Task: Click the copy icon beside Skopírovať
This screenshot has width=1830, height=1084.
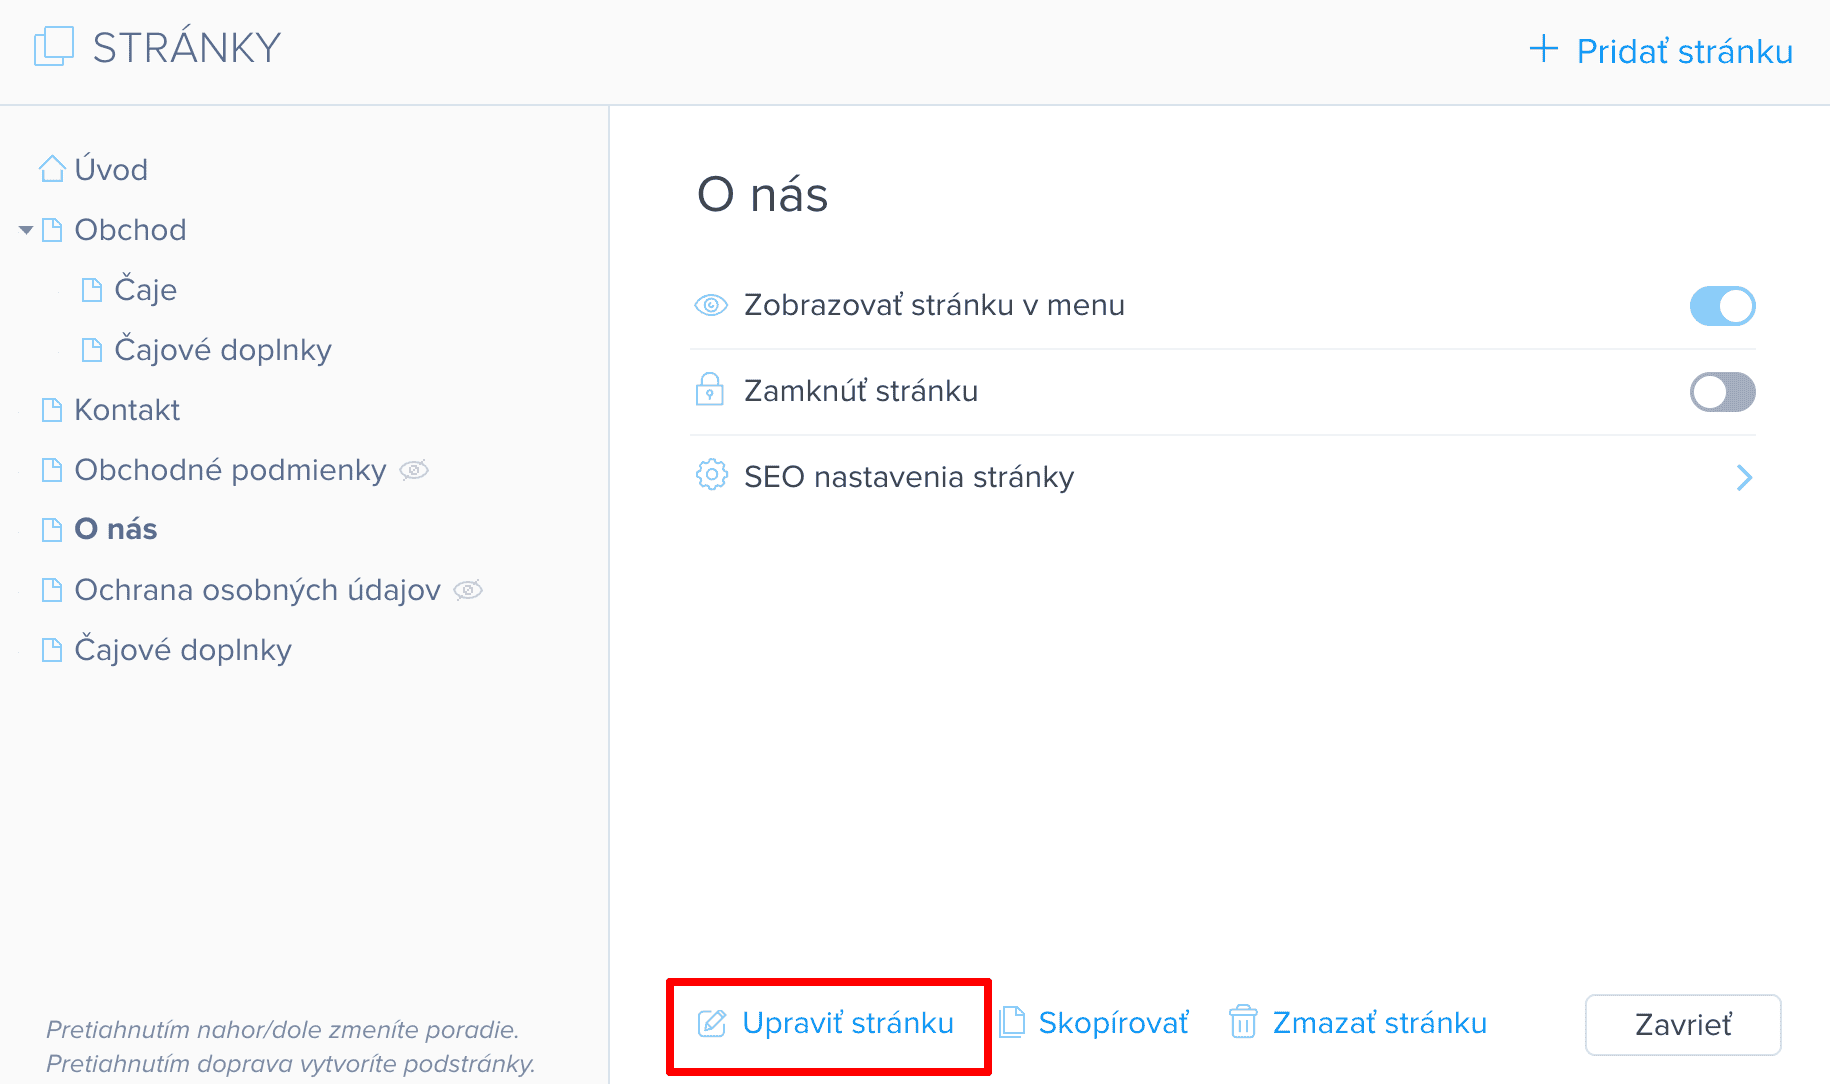Action: click(x=1012, y=1022)
